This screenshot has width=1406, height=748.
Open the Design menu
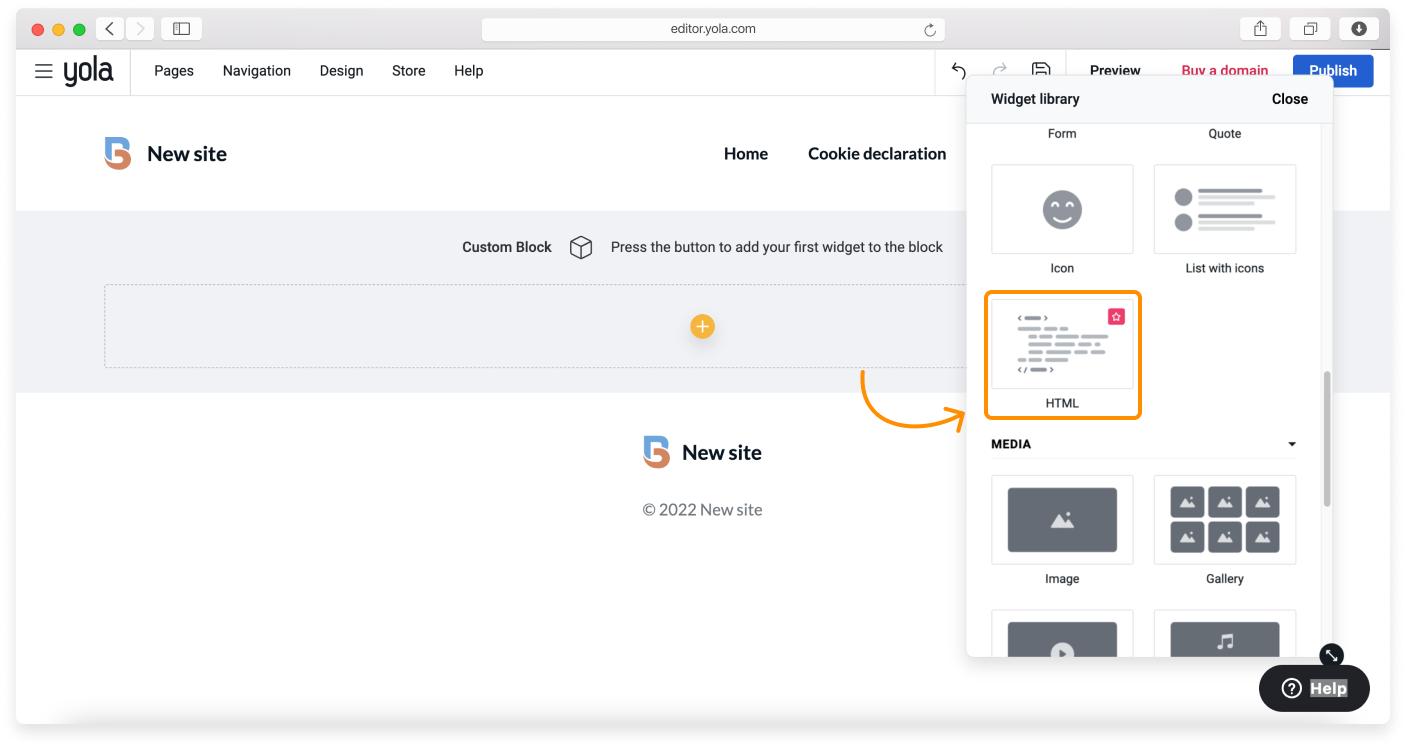pos(341,71)
